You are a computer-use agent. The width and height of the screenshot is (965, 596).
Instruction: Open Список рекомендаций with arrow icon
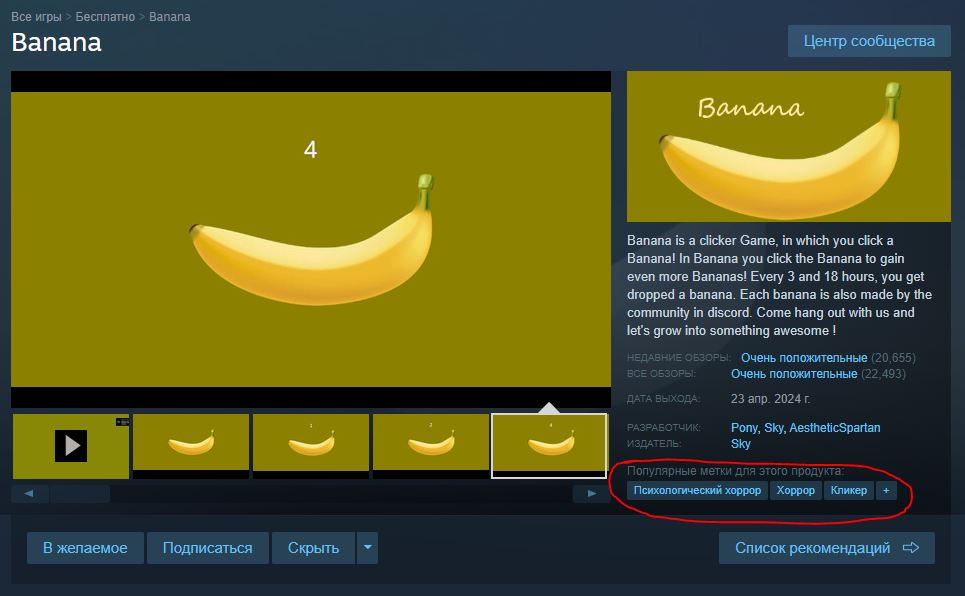click(x=827, y=547)
